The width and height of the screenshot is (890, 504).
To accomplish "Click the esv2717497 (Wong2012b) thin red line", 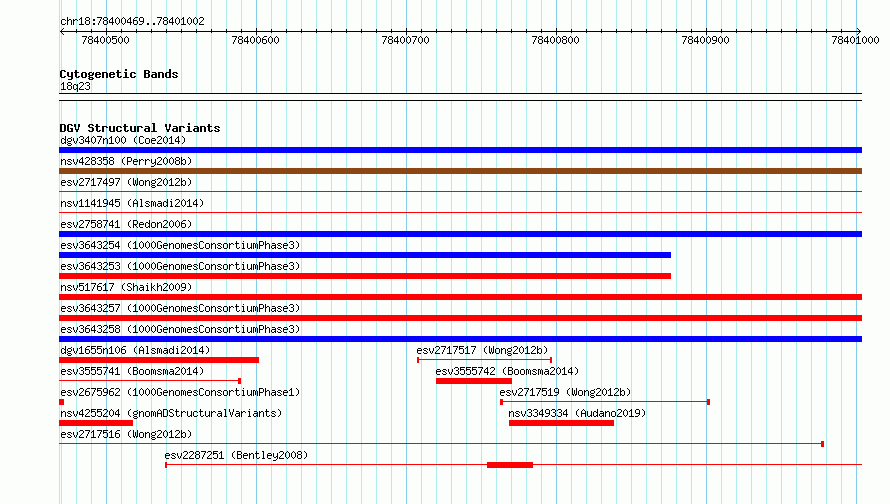I will tap(460, 192).
